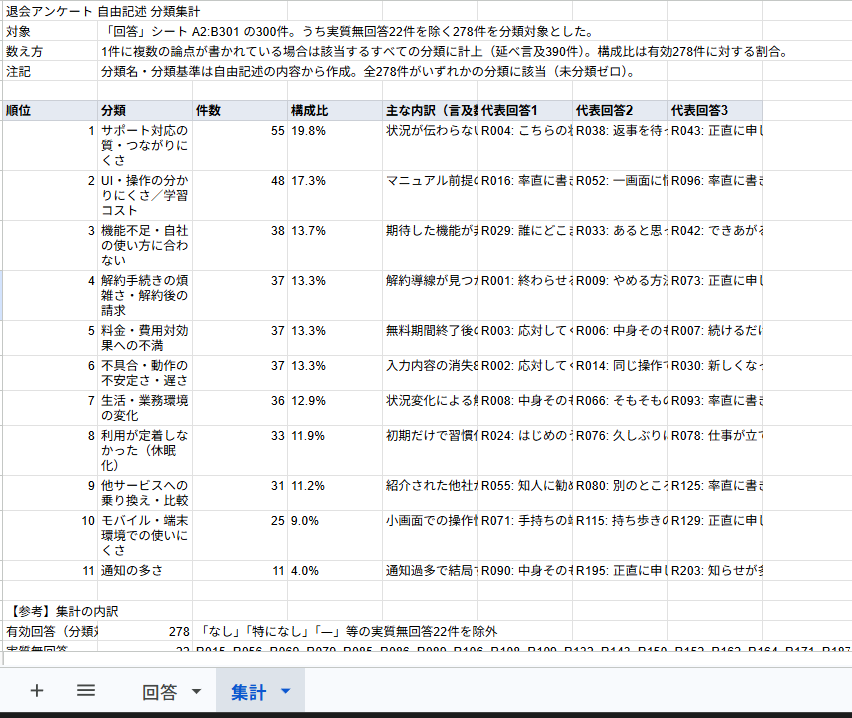Select cell 解約手続きの煩雑さ・解約後の請求
852x718 pixels.
[145, 295]
